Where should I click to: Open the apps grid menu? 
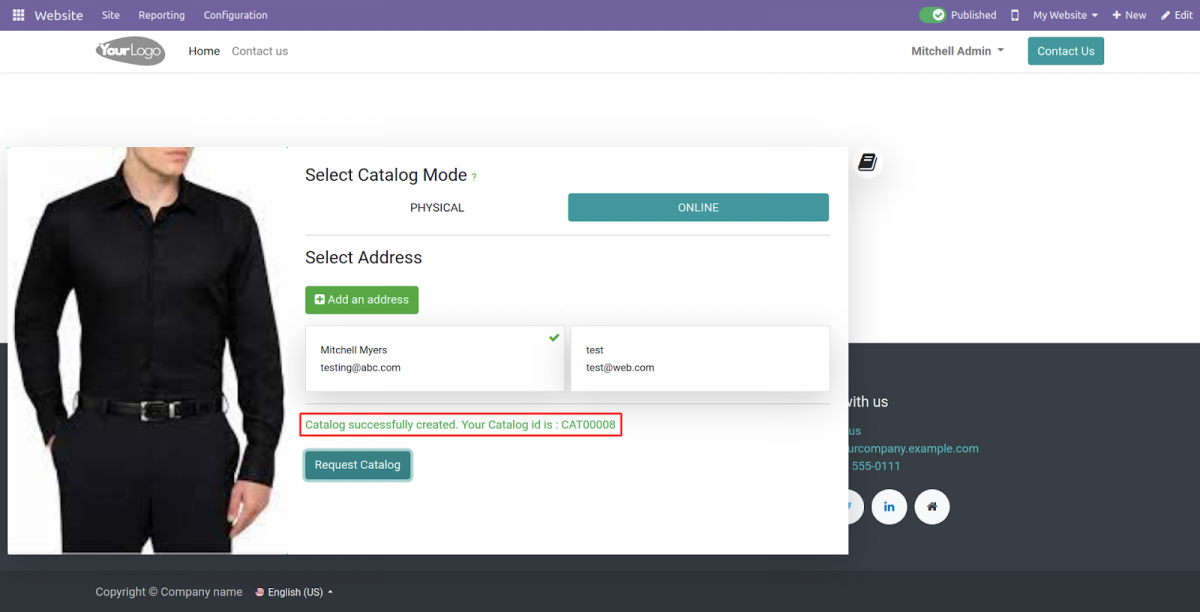tap(17, 14)
